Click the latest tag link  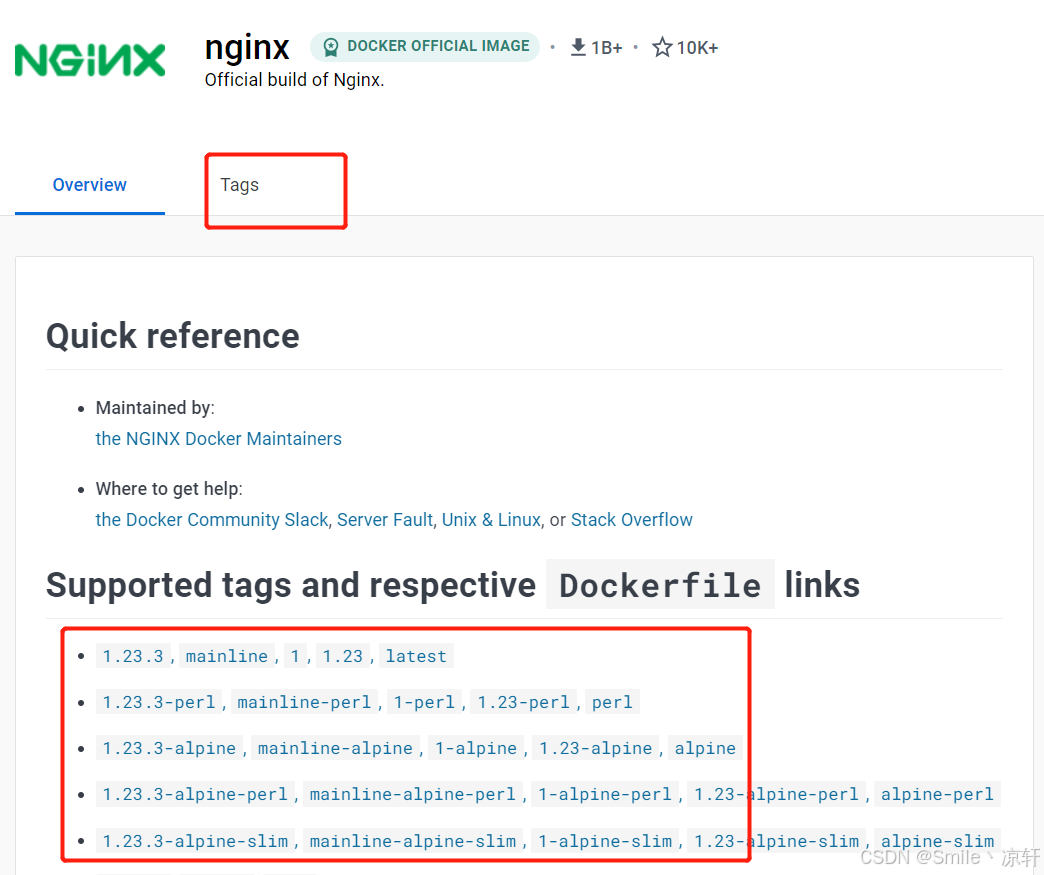click(x=416, y=656)
